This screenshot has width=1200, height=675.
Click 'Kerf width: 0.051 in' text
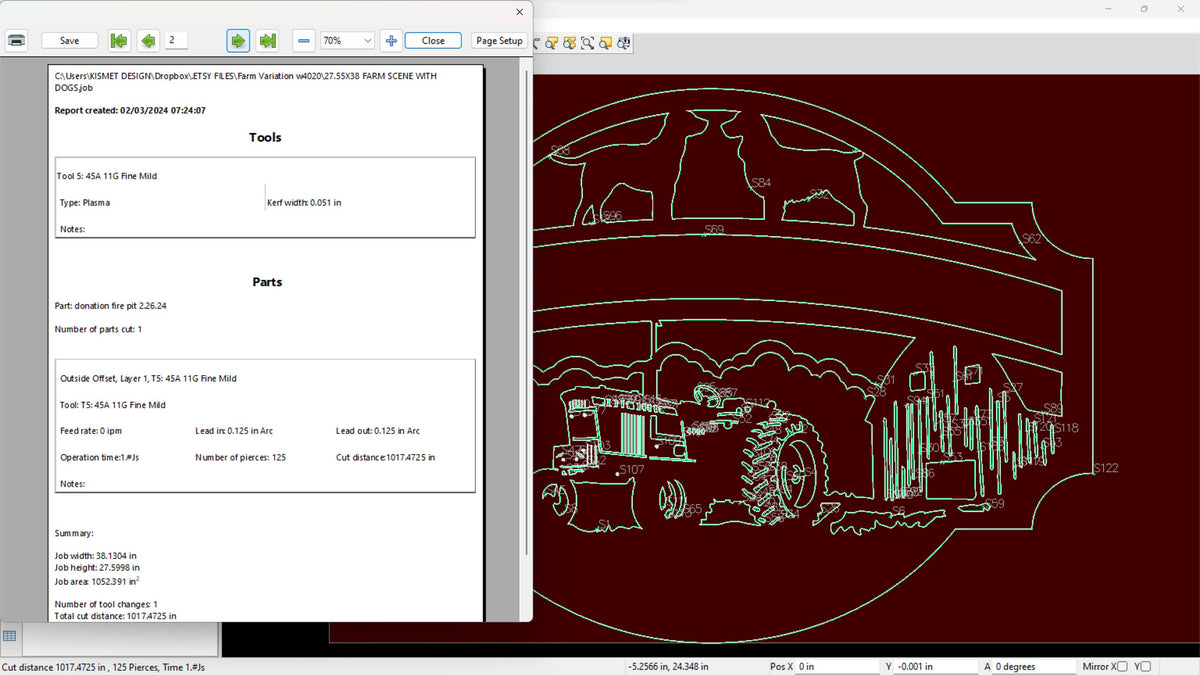pos(304,202)
